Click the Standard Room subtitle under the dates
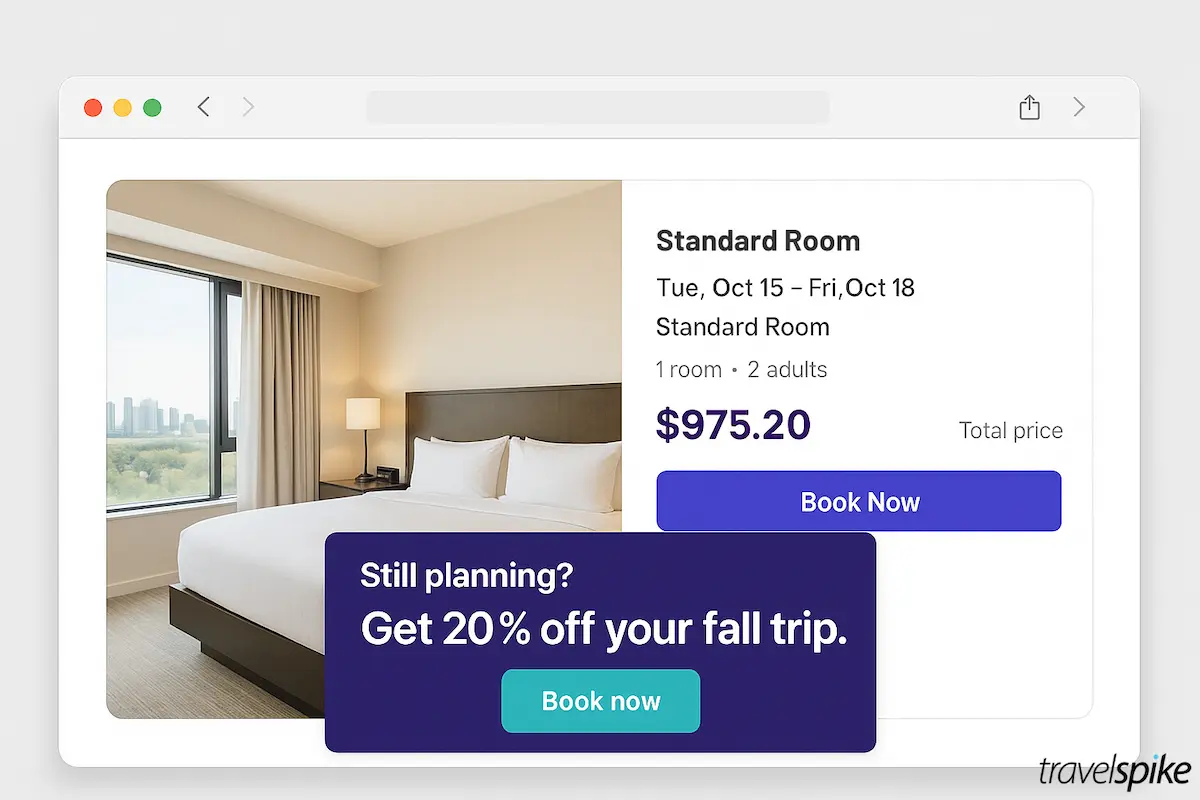Image resolution: width=1200 pixels, height=800 pixels. click(x=743, y=327)
